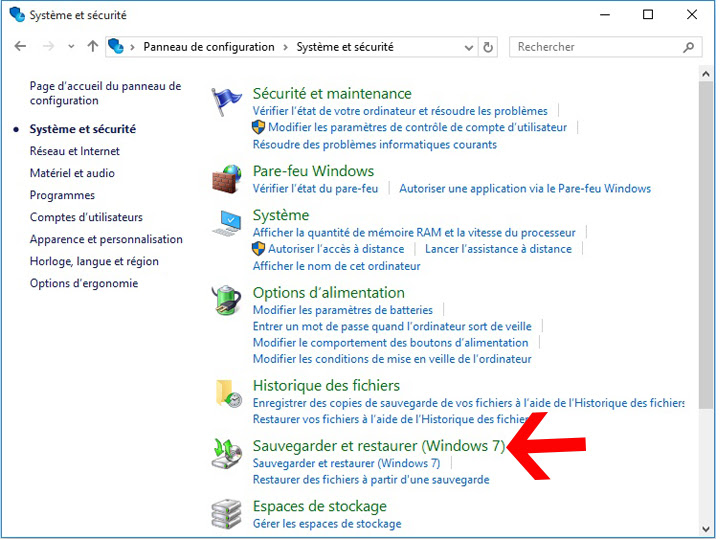Open Page d'accueil du panneau de configuration
The height and width of the screenshot is (540, 720).
[105, 93]
